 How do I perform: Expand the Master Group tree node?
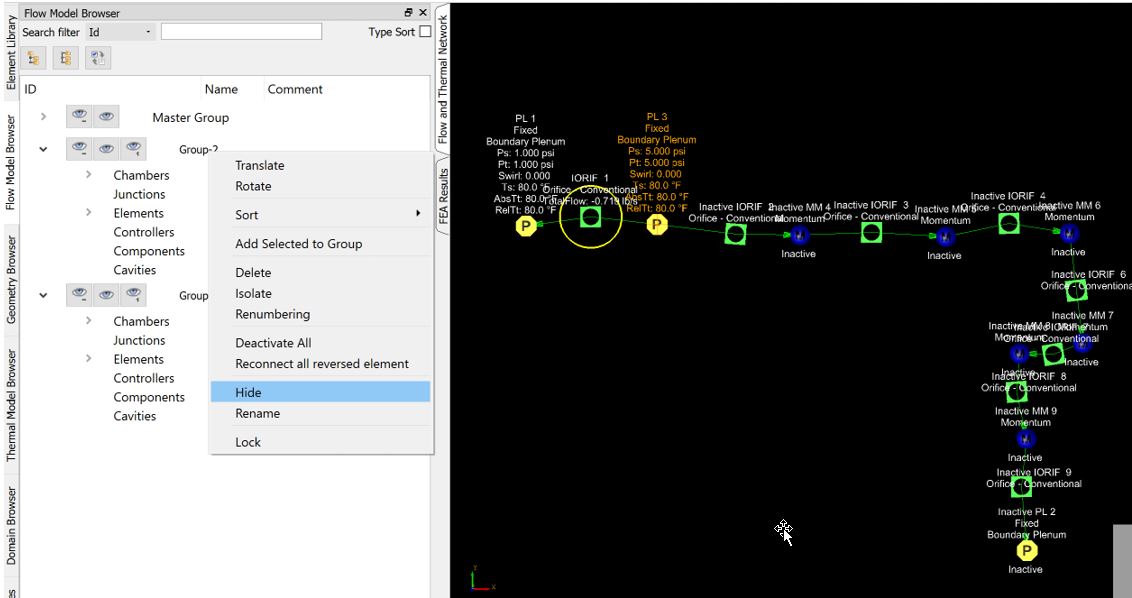point(43,117)
